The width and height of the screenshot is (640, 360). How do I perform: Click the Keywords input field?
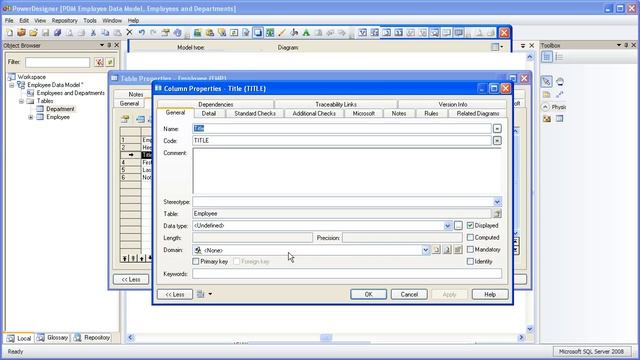click(347, 274)
